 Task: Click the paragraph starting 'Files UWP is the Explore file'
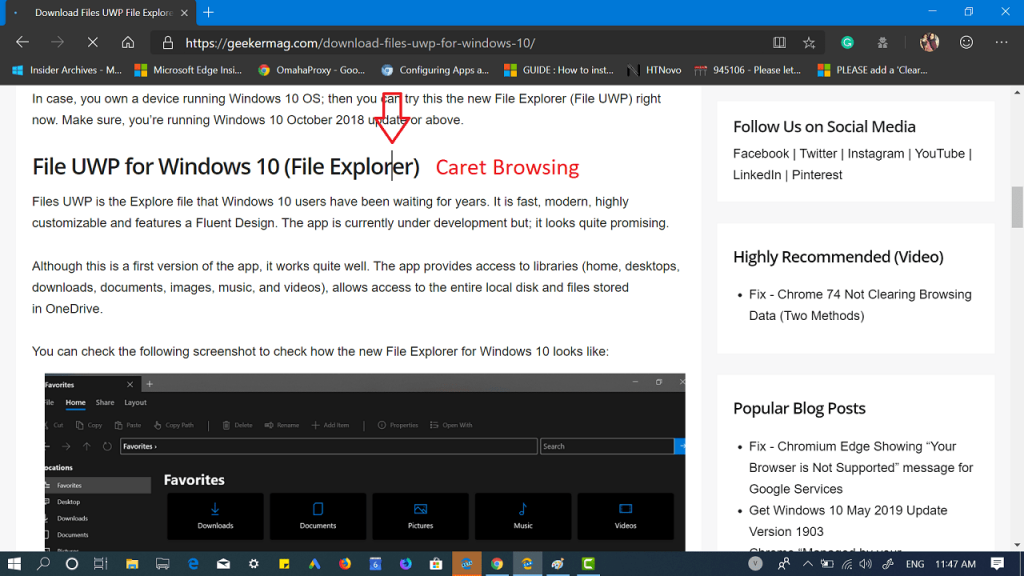pyautogui.click(x=351, y=212)
